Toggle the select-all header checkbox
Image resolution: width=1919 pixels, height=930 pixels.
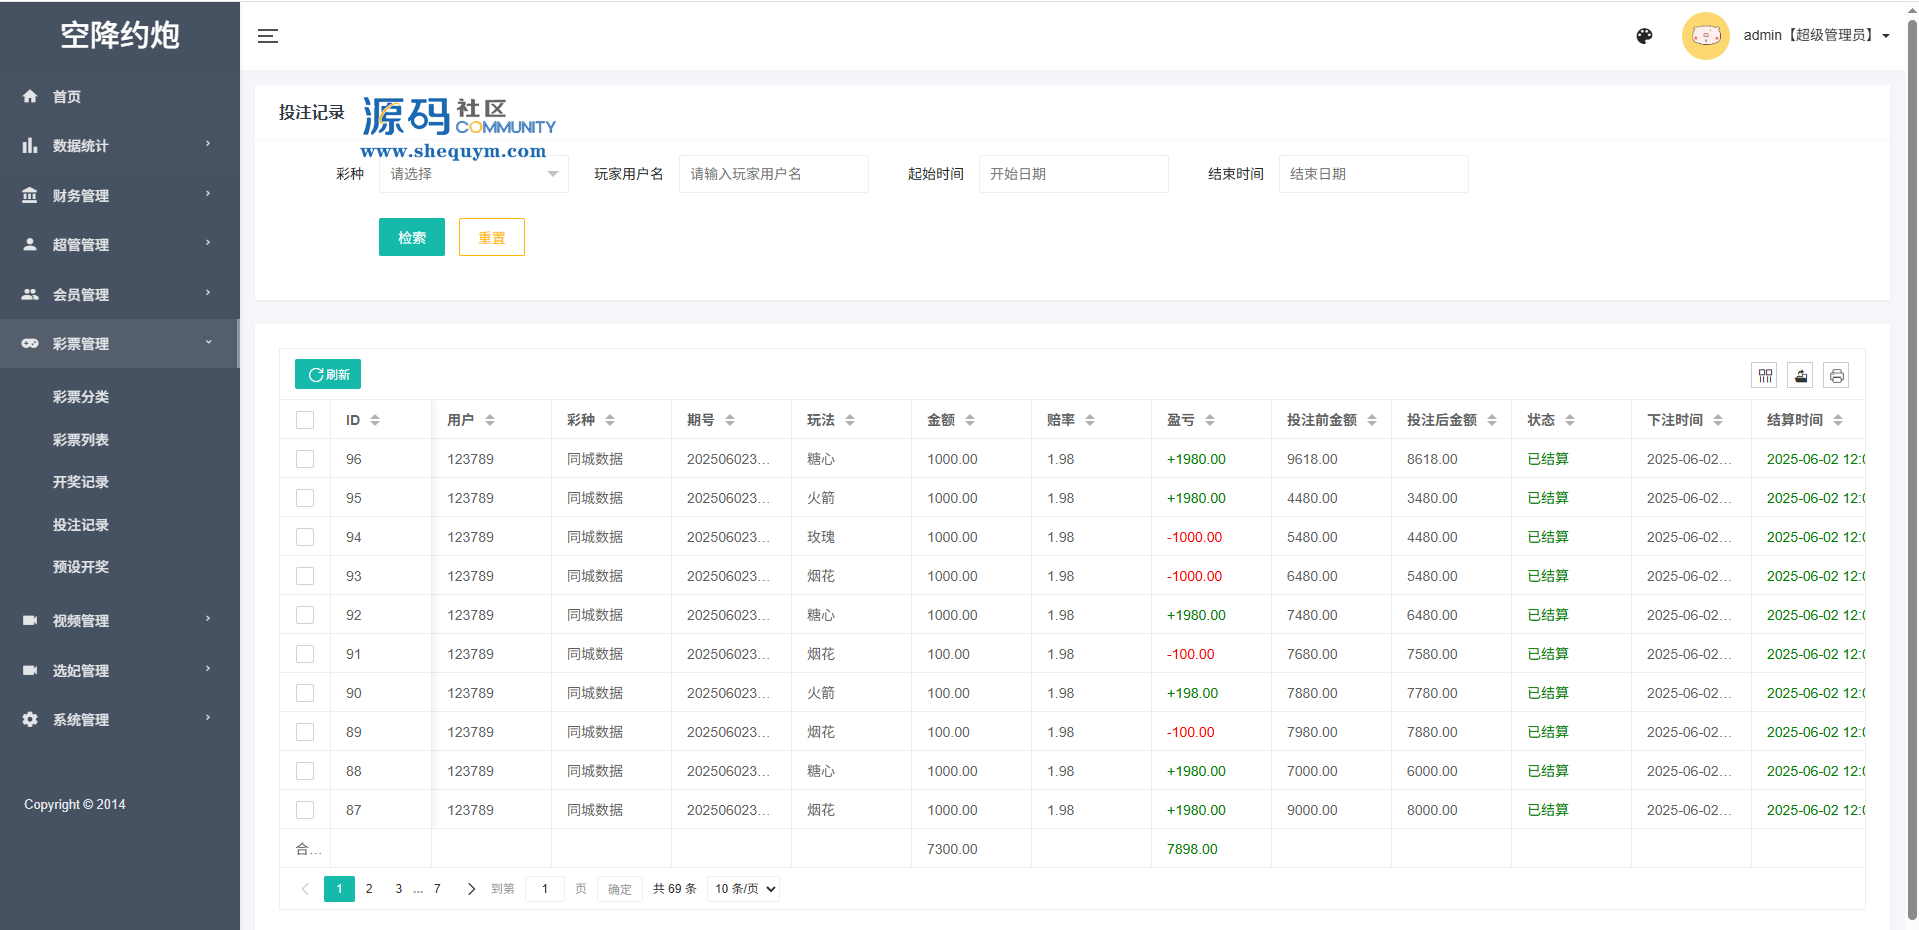click(305, 420)
